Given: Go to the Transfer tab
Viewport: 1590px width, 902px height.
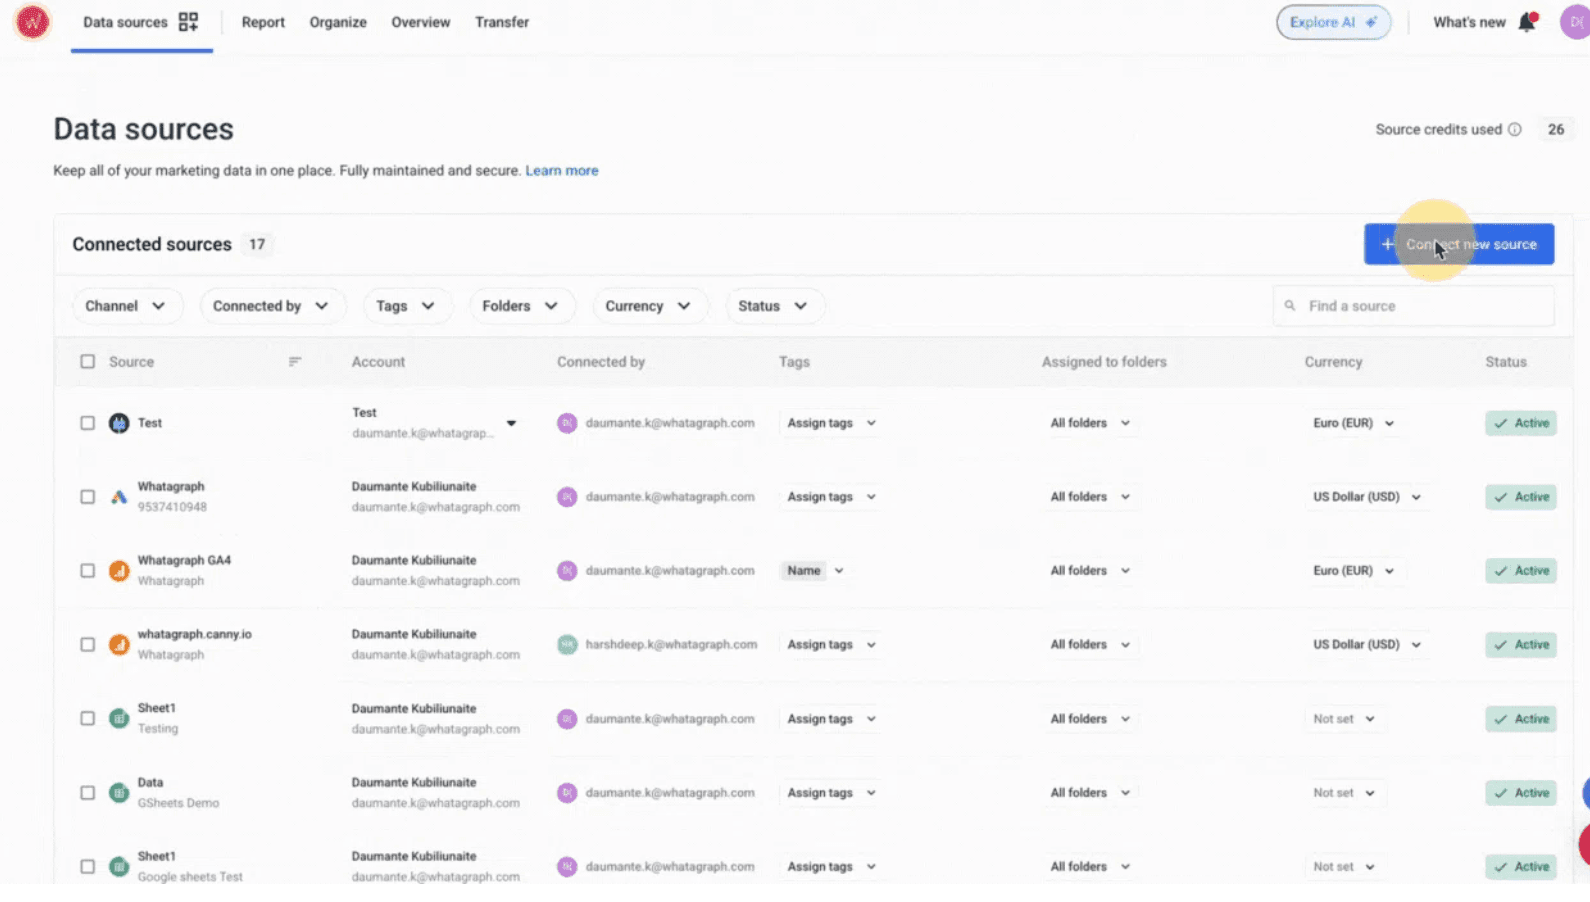Looking at the screenshot, I should [502, 22].
